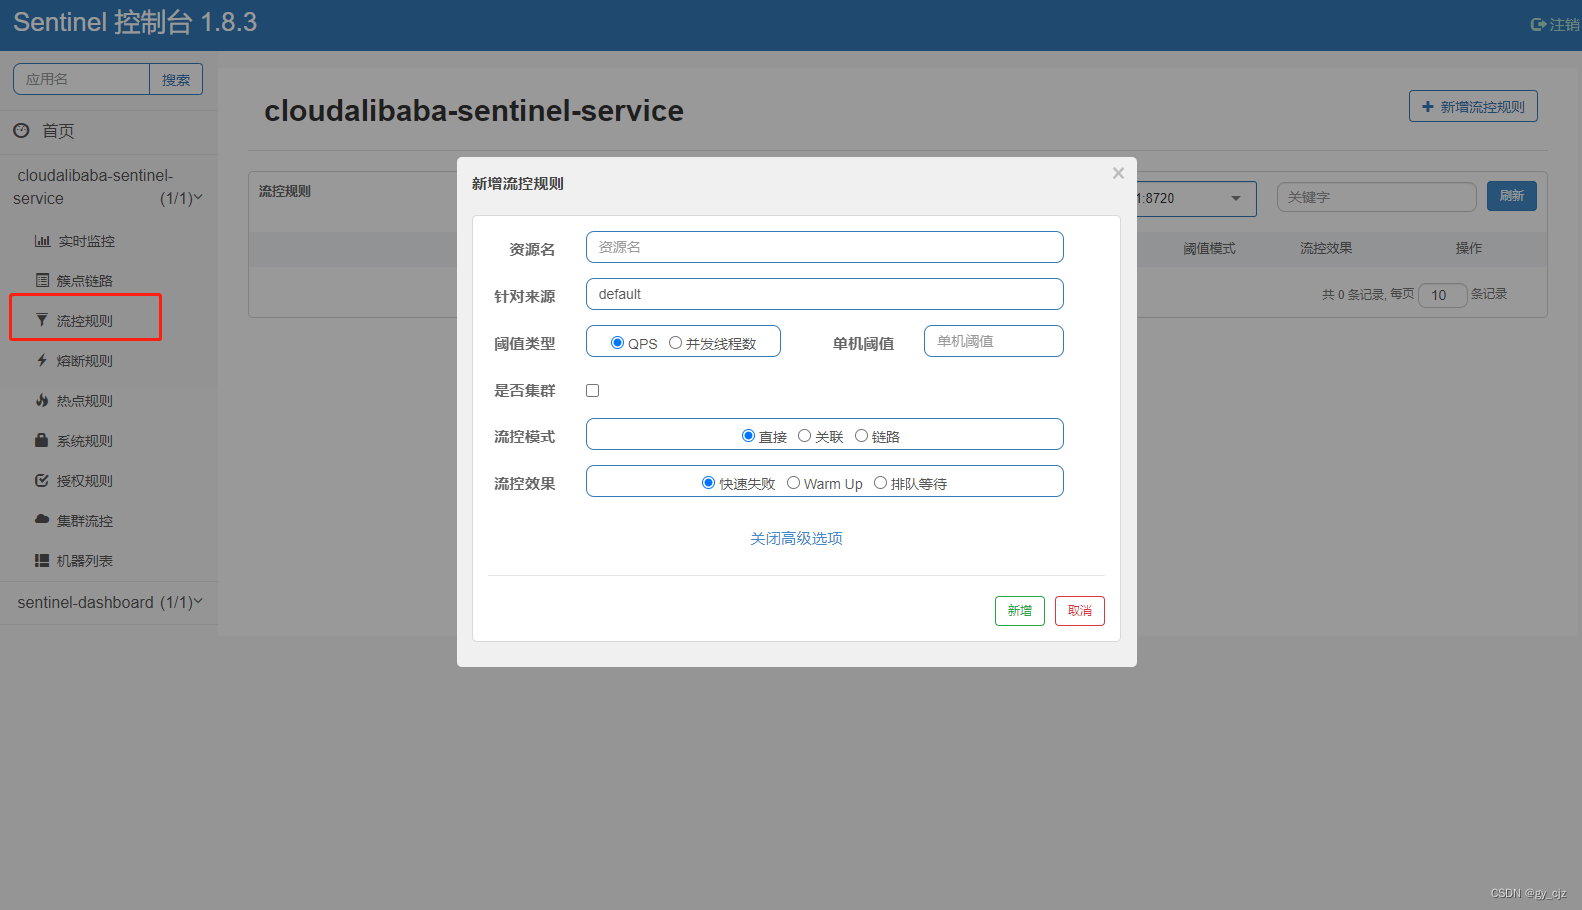This screenshot has width=1582, height=910.
Task: Focus the 关键字 filter field
Action: [x=1377, y=197]
